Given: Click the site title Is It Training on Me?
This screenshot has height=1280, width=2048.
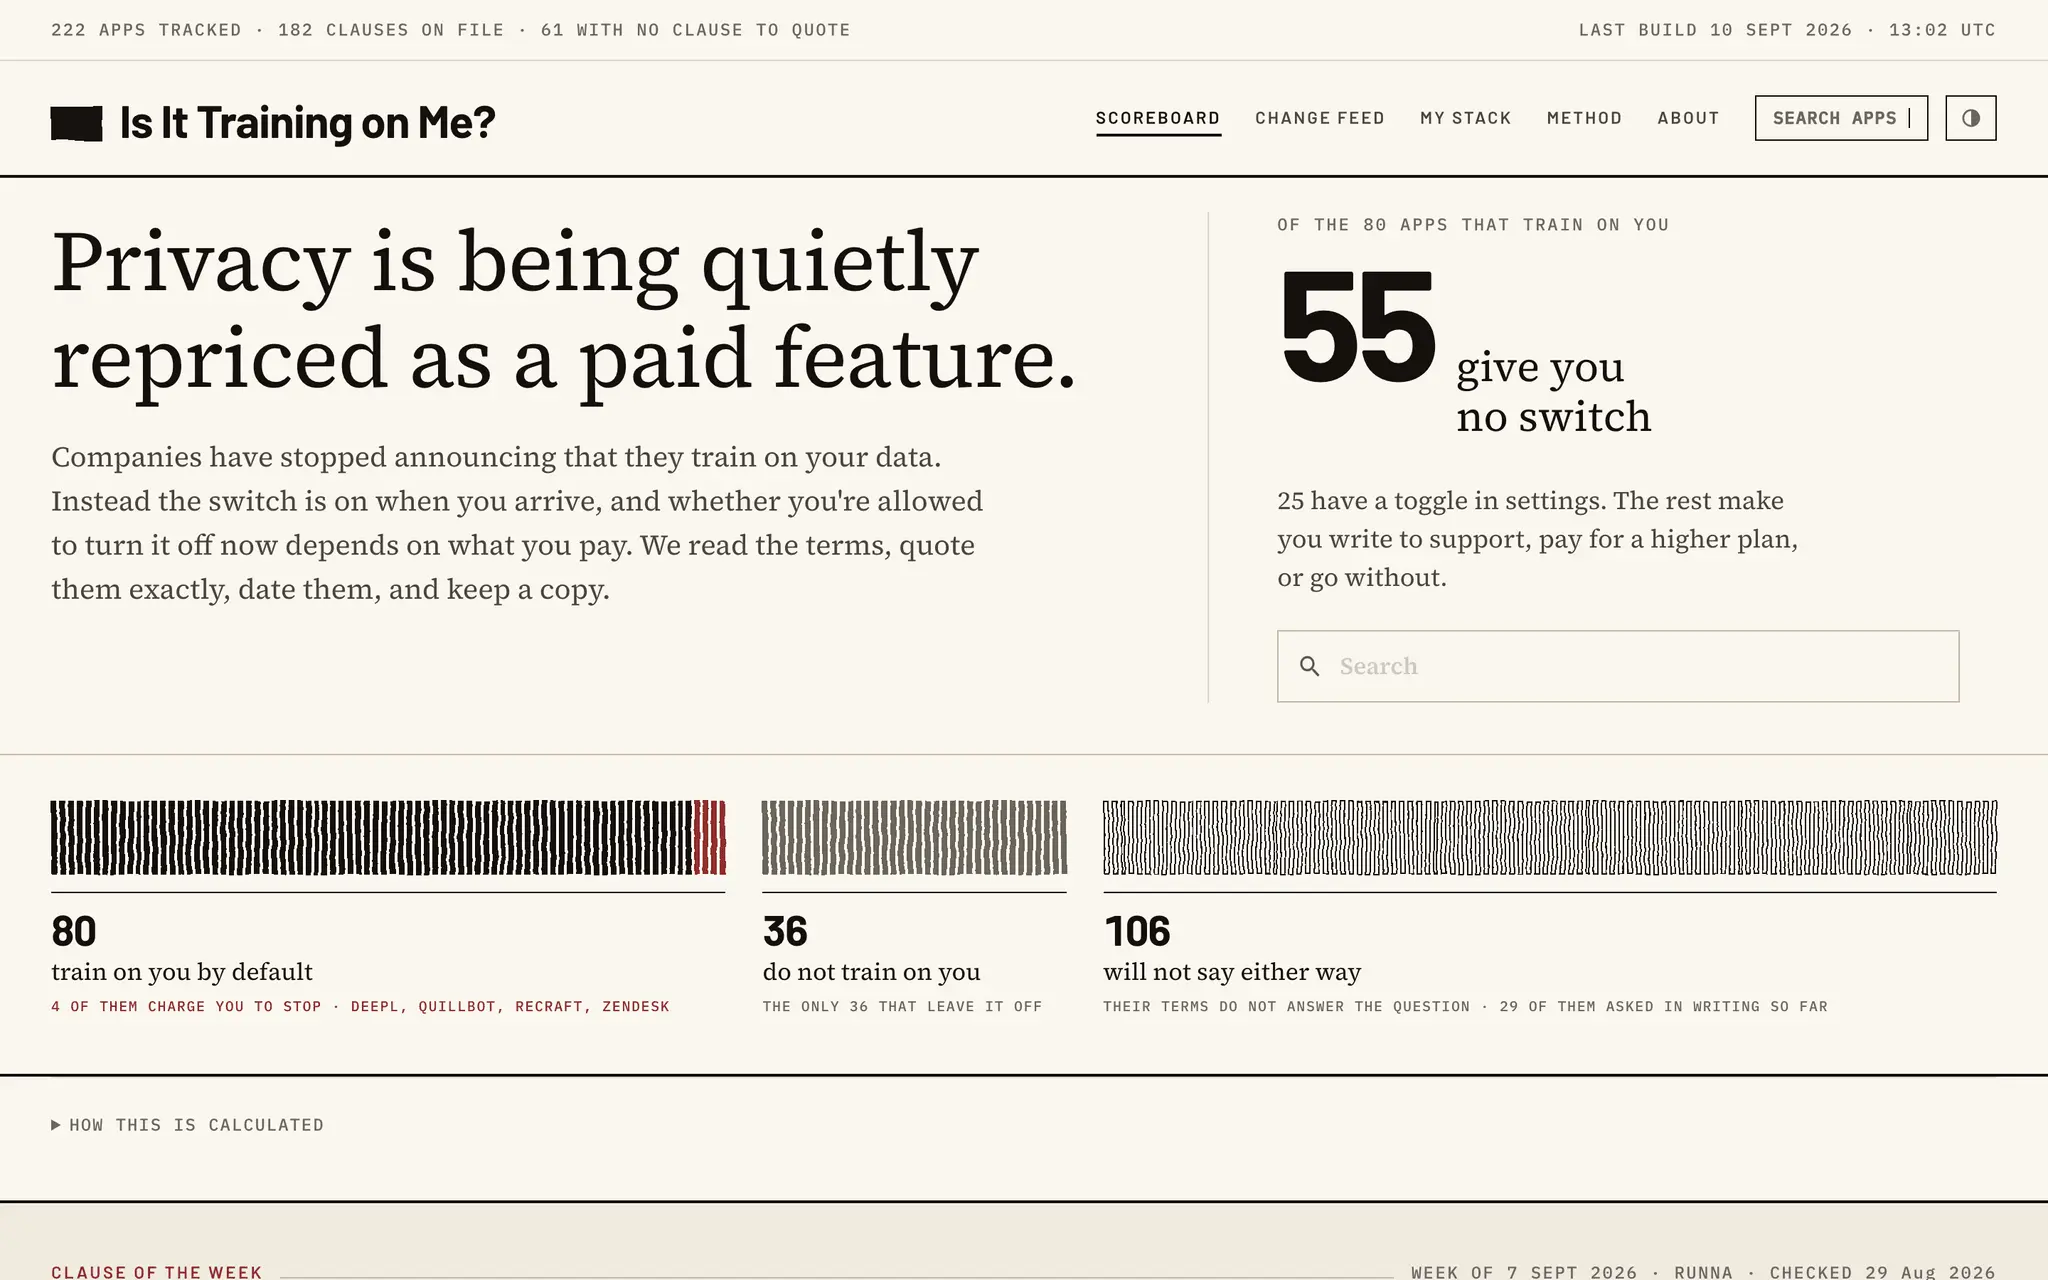Looking at the screenshot, I should pos(308,123).
